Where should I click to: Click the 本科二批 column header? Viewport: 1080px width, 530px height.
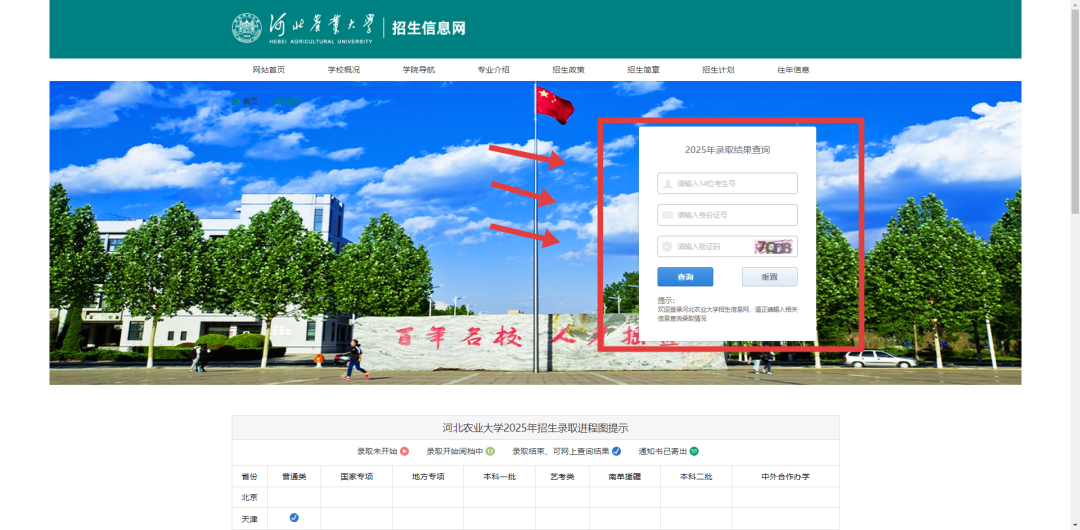click(x=696, y=476)
